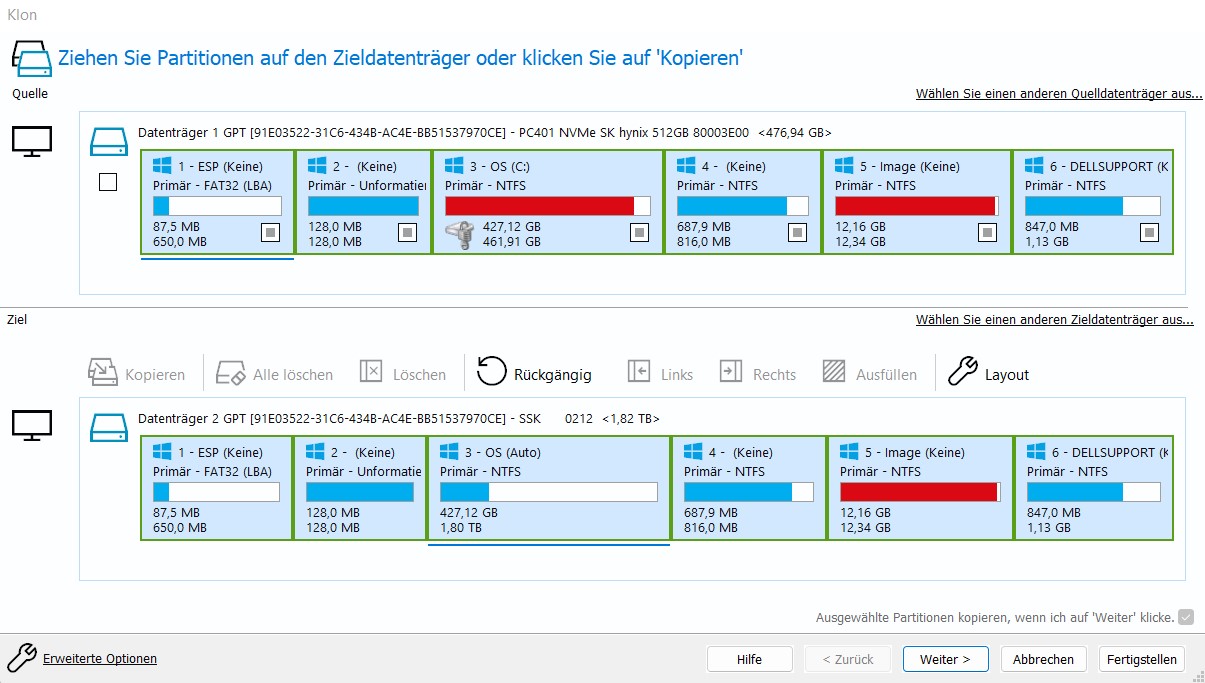
Task: Click the Fertigstellen button
Action: pos(1141,659)
